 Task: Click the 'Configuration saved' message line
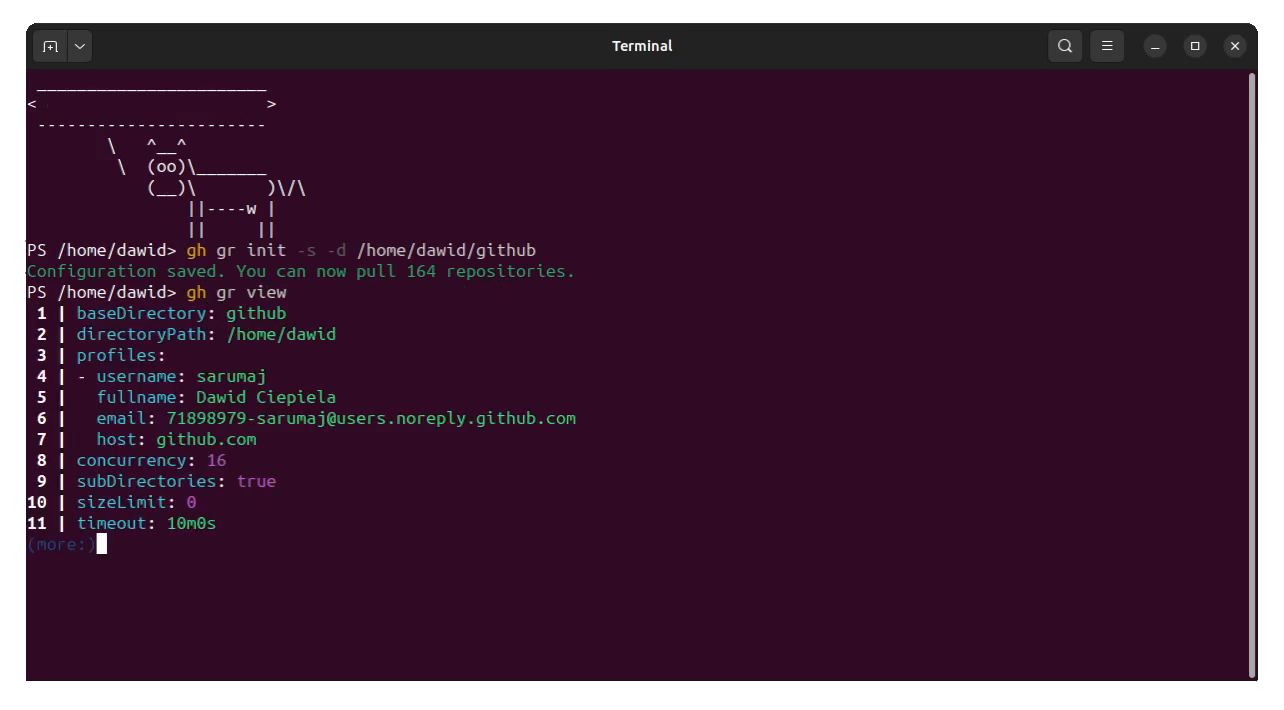[x=301, y=271]
